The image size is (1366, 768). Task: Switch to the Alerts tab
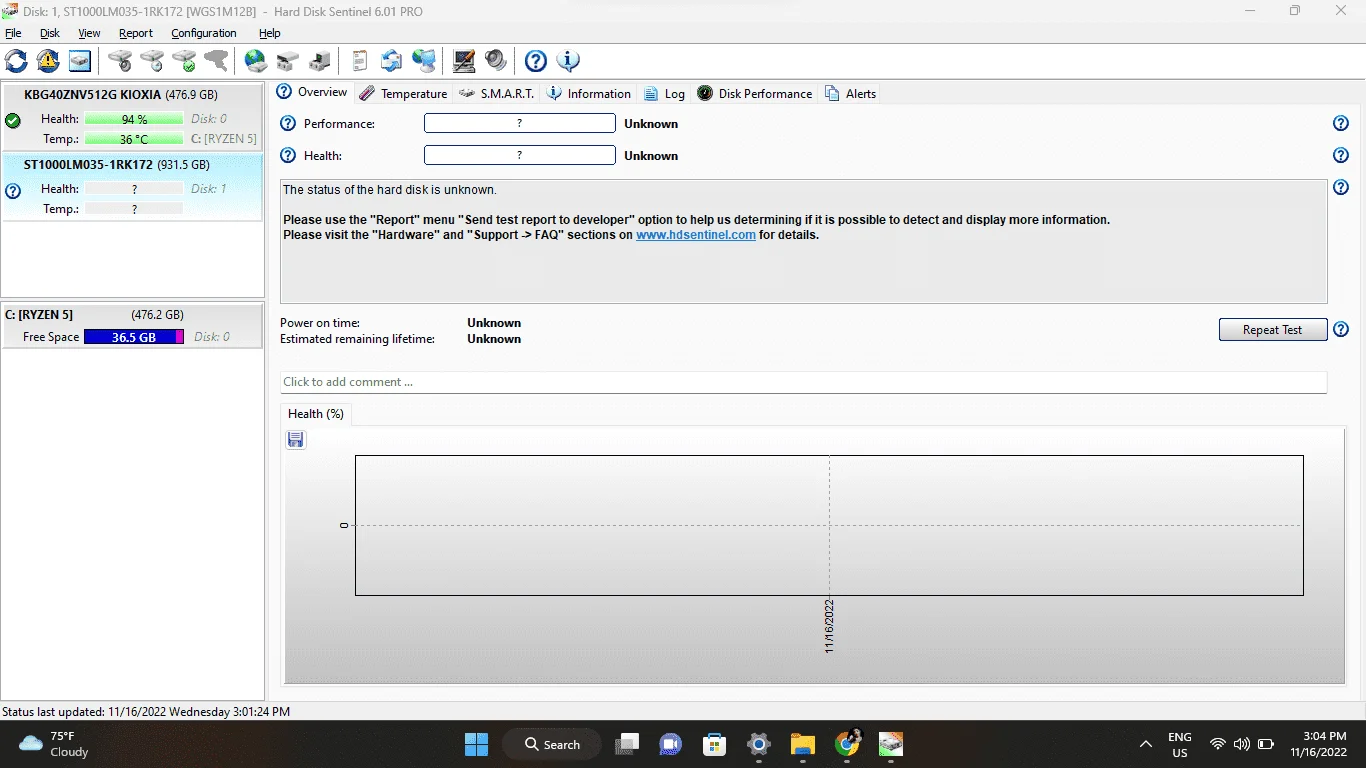pos(850,93)
